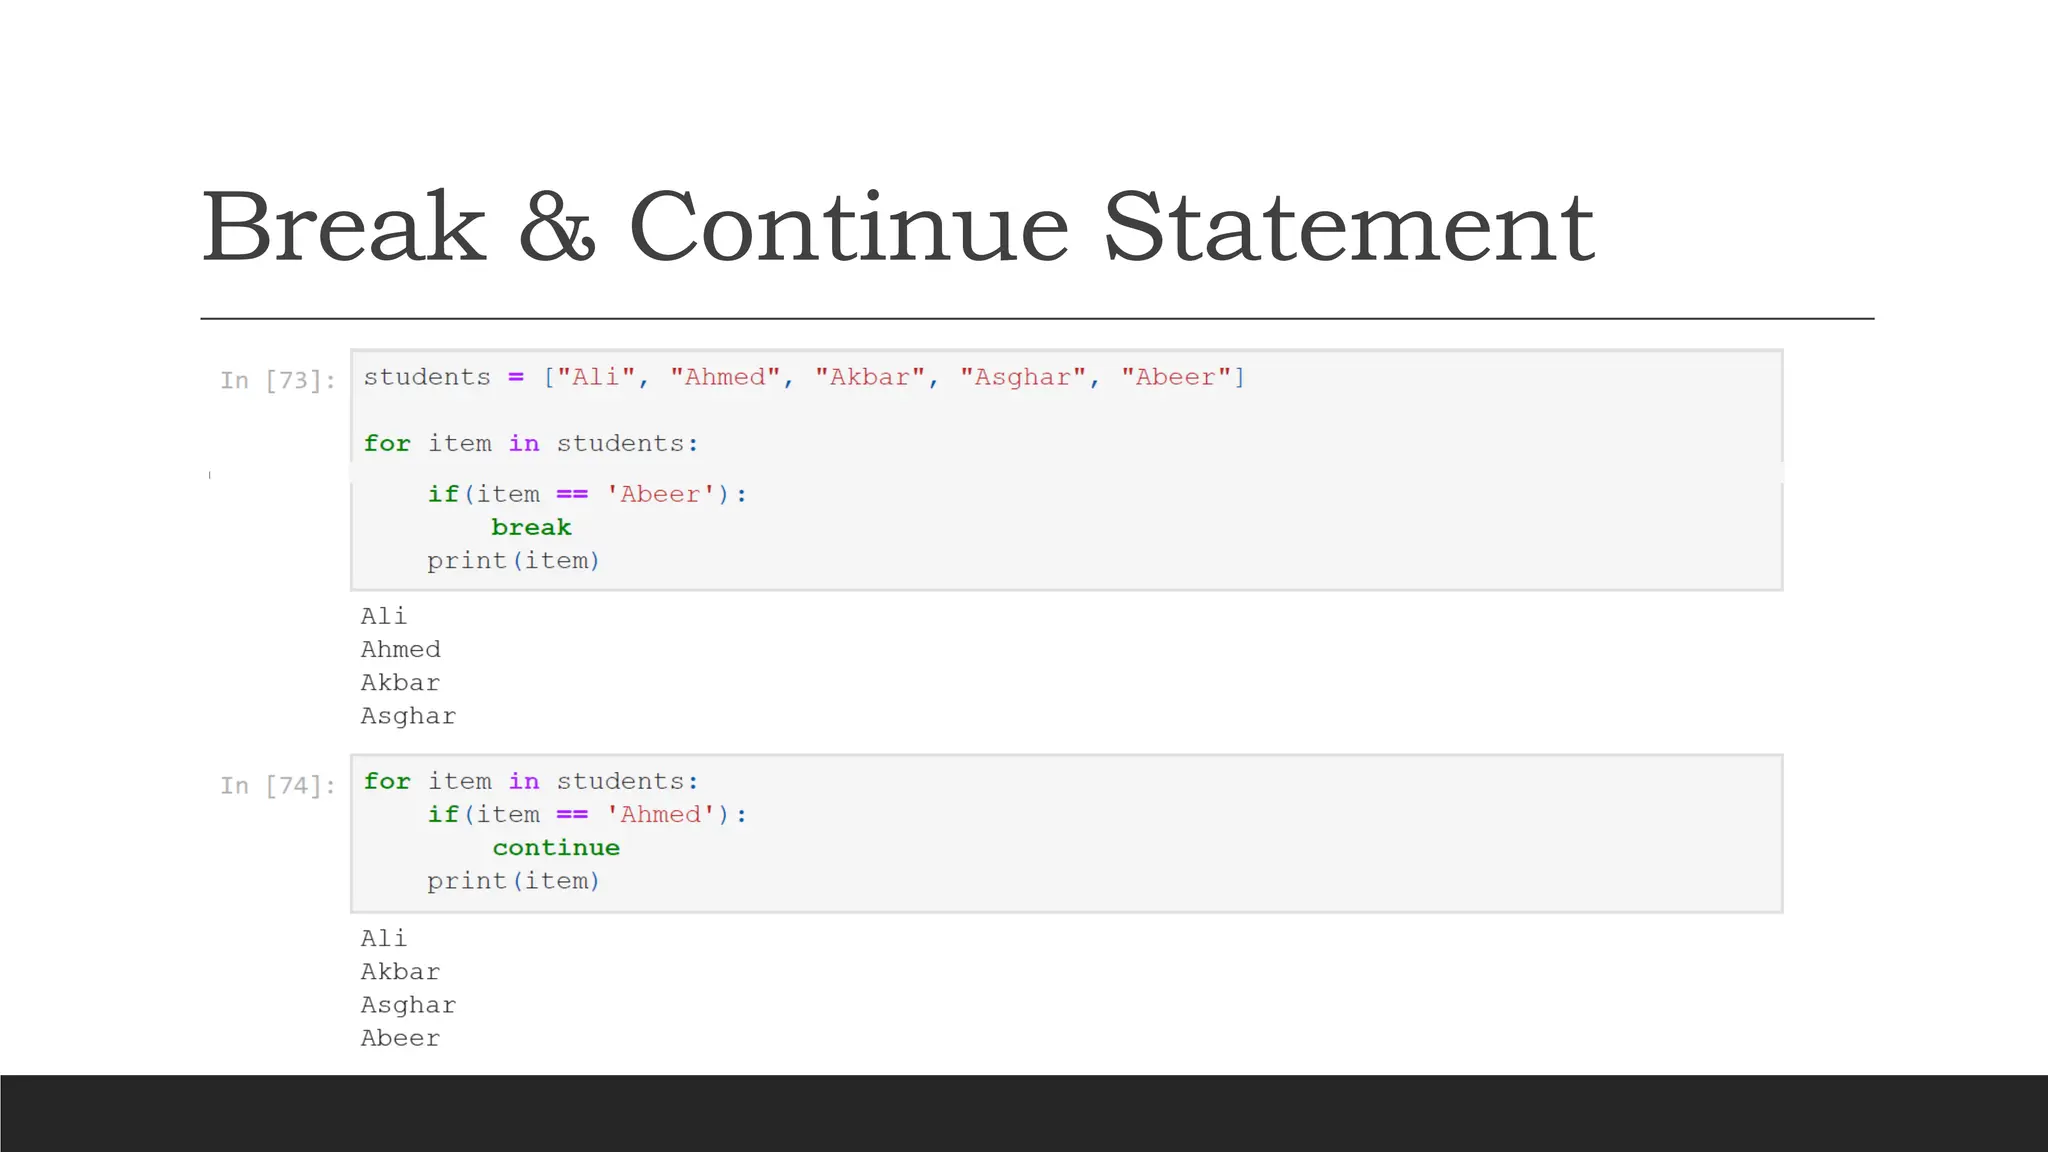2048x1152 pixels.
Task: Click the line if(item == 'Ahmed'):
Action: click(x=587, y=814)
